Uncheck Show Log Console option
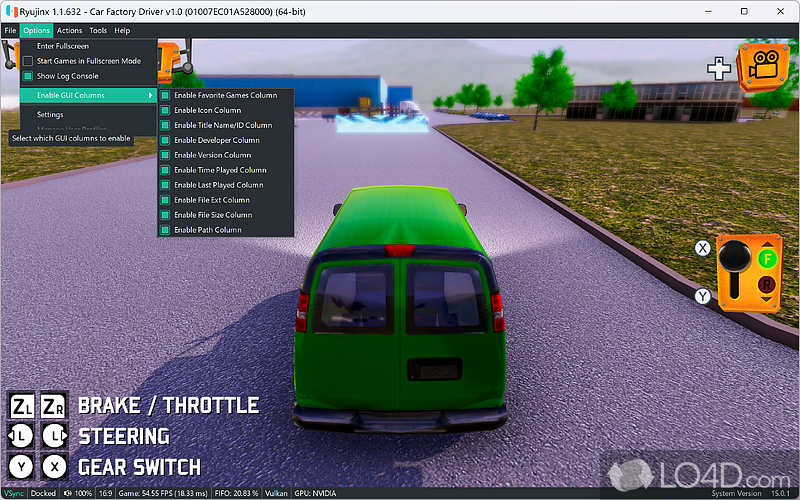Image resolution: width=800 pixels, height=500 pixels. pos(28,76)
